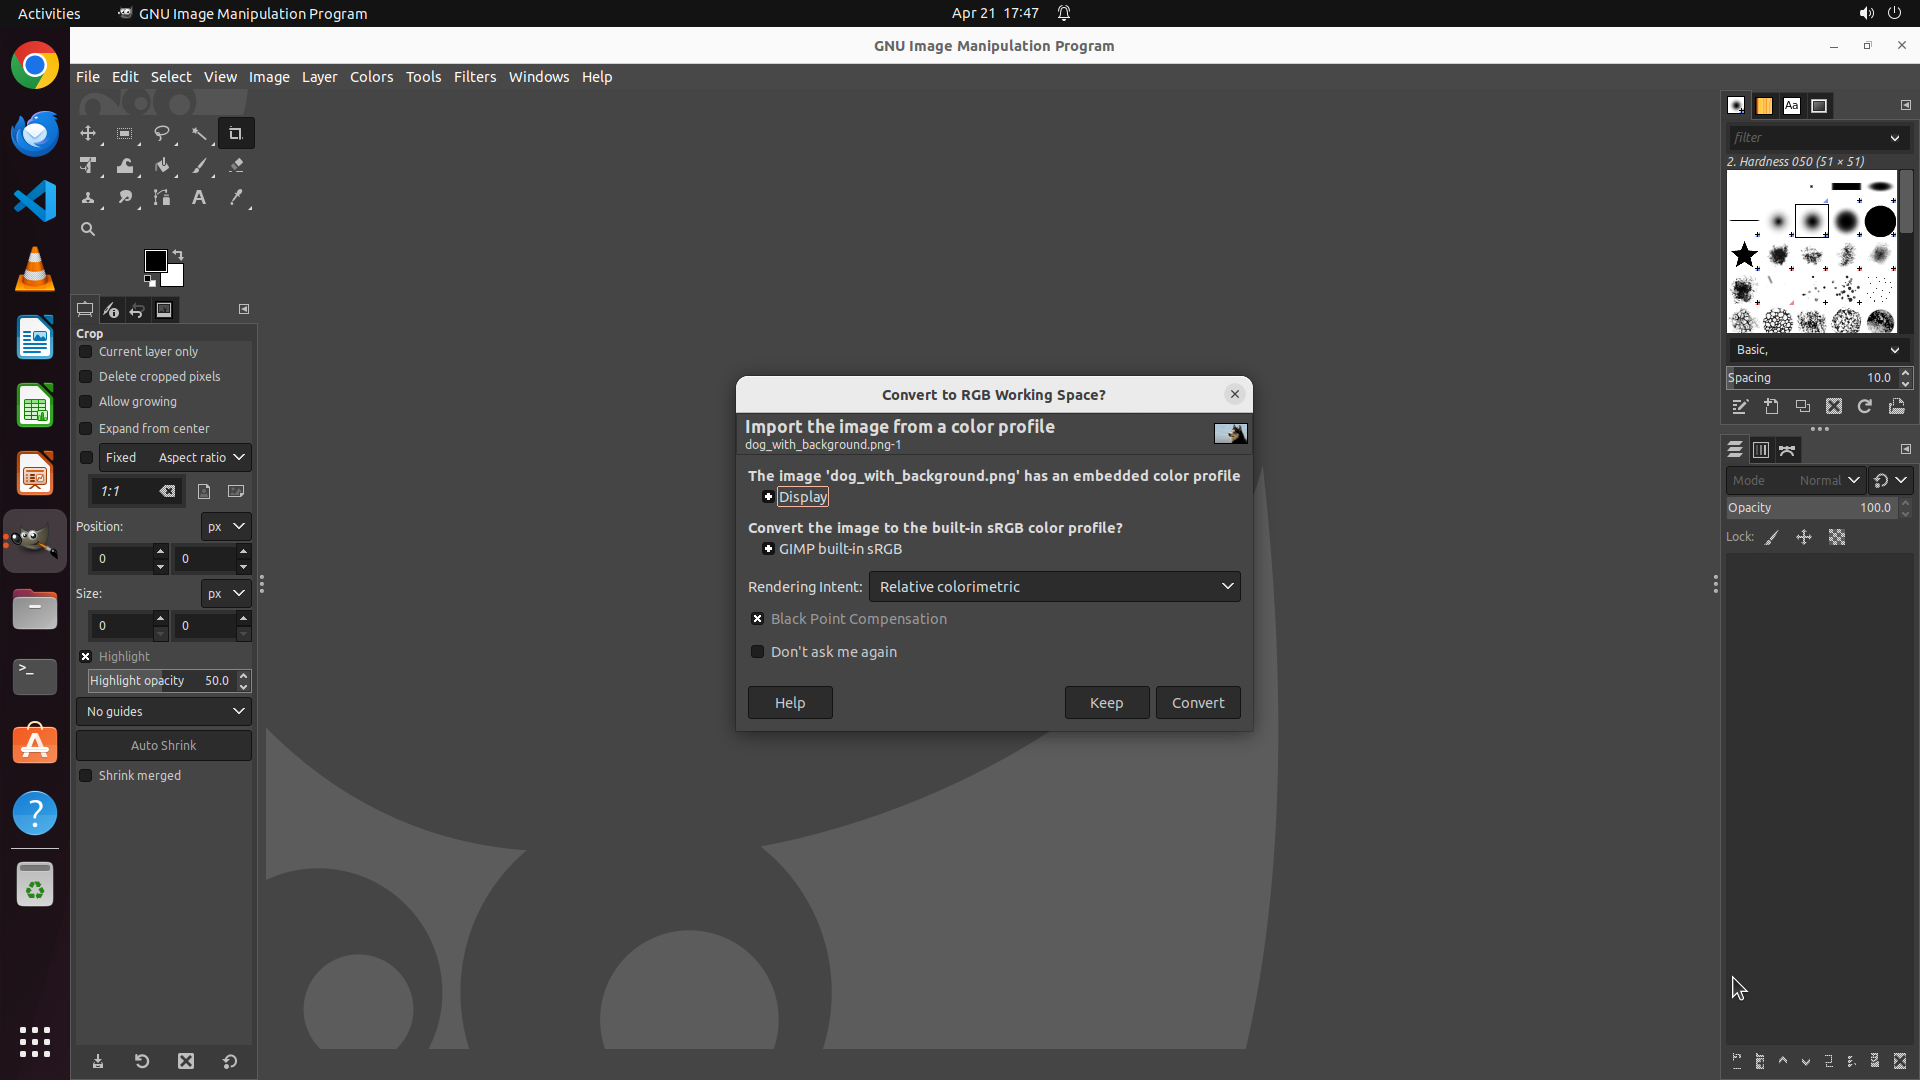Select the Fuzzy Select wand tool

[x=199, y=133]
